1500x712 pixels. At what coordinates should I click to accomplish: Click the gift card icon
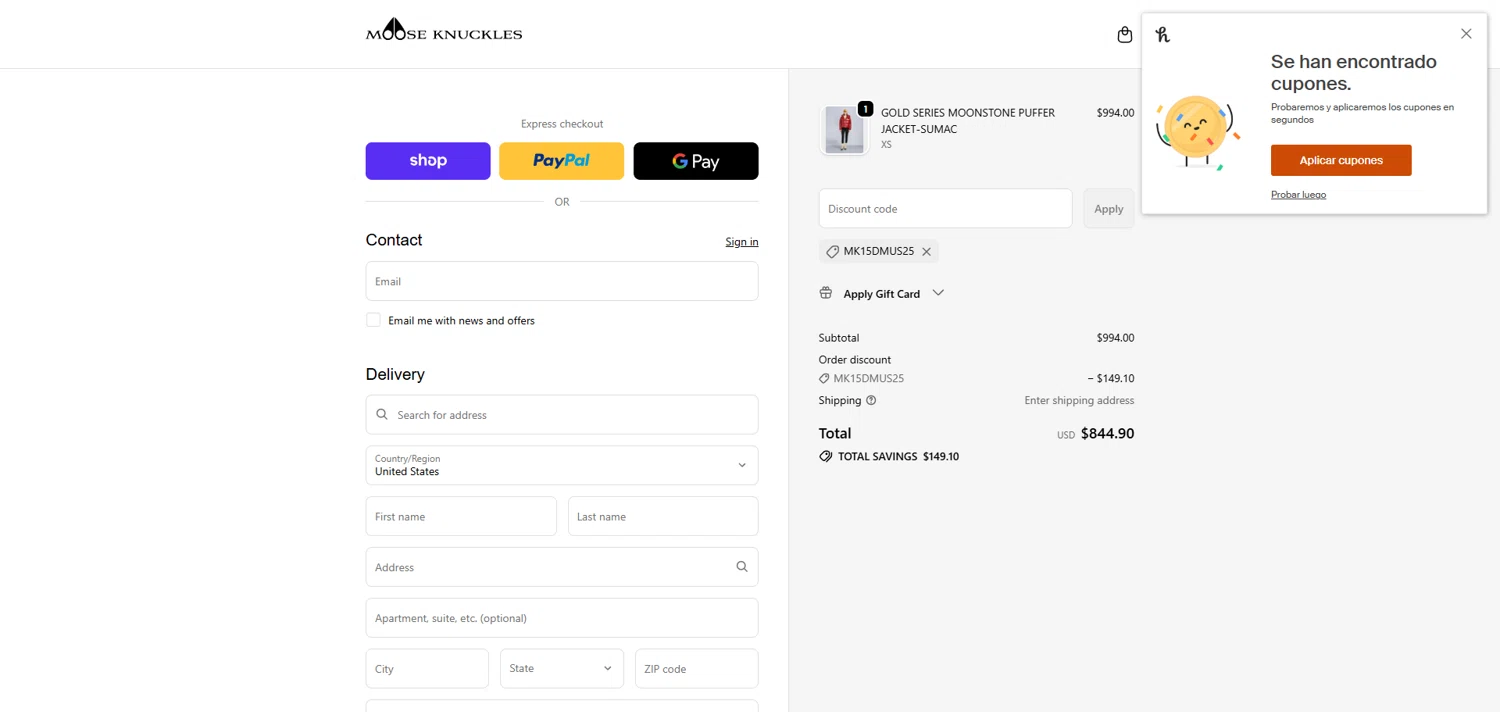coord(826,293)
